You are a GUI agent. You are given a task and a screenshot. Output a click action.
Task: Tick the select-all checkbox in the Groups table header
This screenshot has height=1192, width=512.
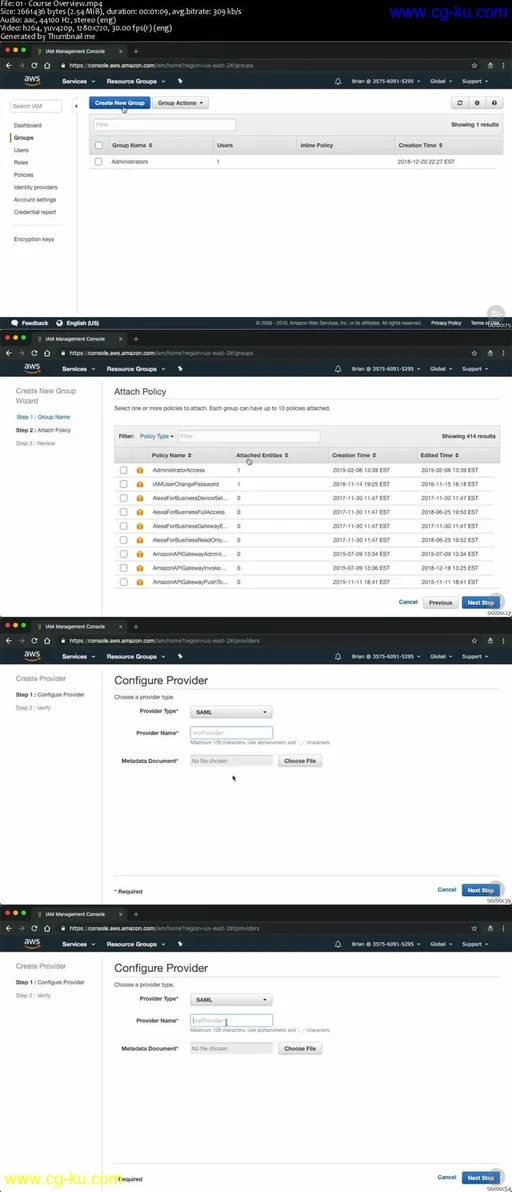(x=98, y=144)
